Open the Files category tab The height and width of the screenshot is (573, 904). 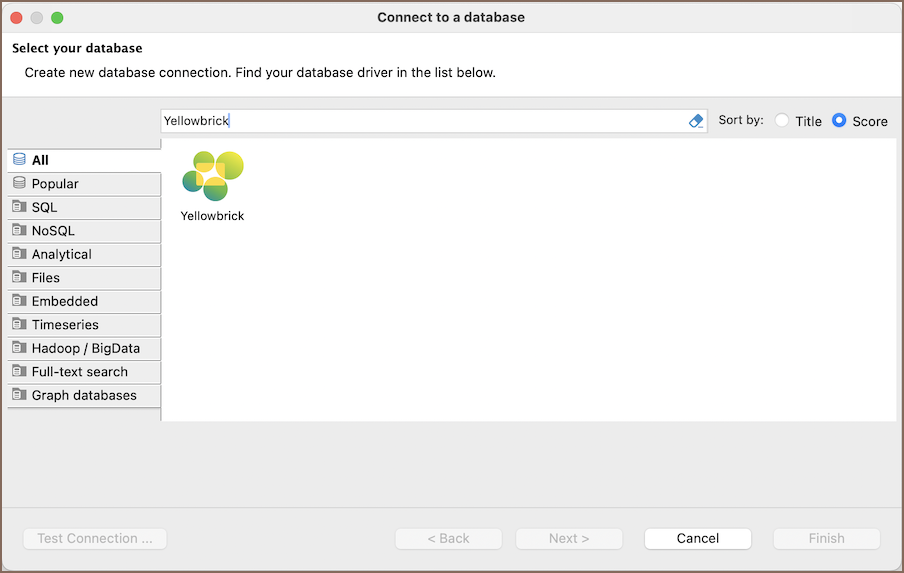tap(46, 278)
